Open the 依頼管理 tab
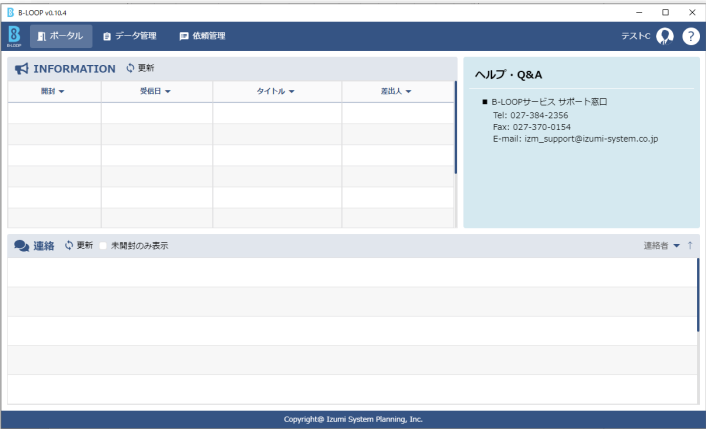 [202, 36]
